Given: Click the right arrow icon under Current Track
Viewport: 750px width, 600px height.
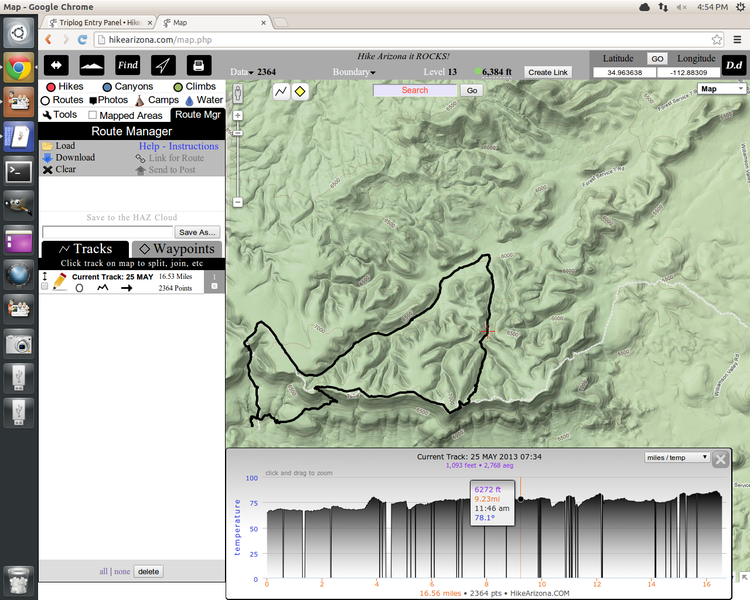Looking at the screenshot, I should click(127, 288).
